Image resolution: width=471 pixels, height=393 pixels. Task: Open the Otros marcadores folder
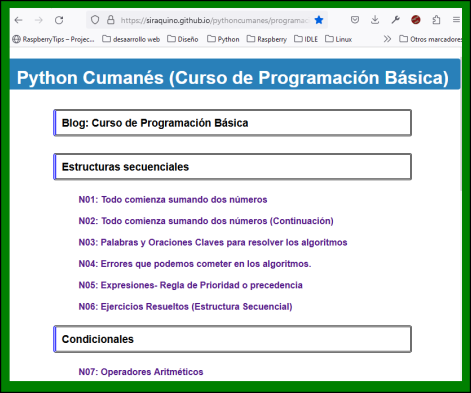click(430, 39)
